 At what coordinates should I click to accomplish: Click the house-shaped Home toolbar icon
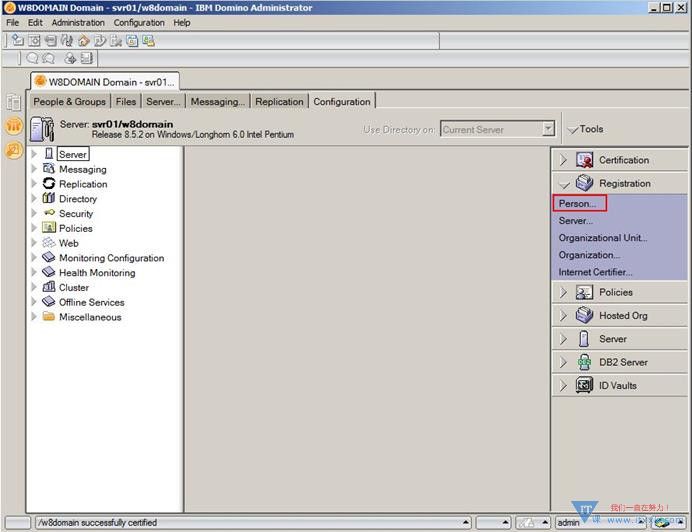click(x=83, y=41)
